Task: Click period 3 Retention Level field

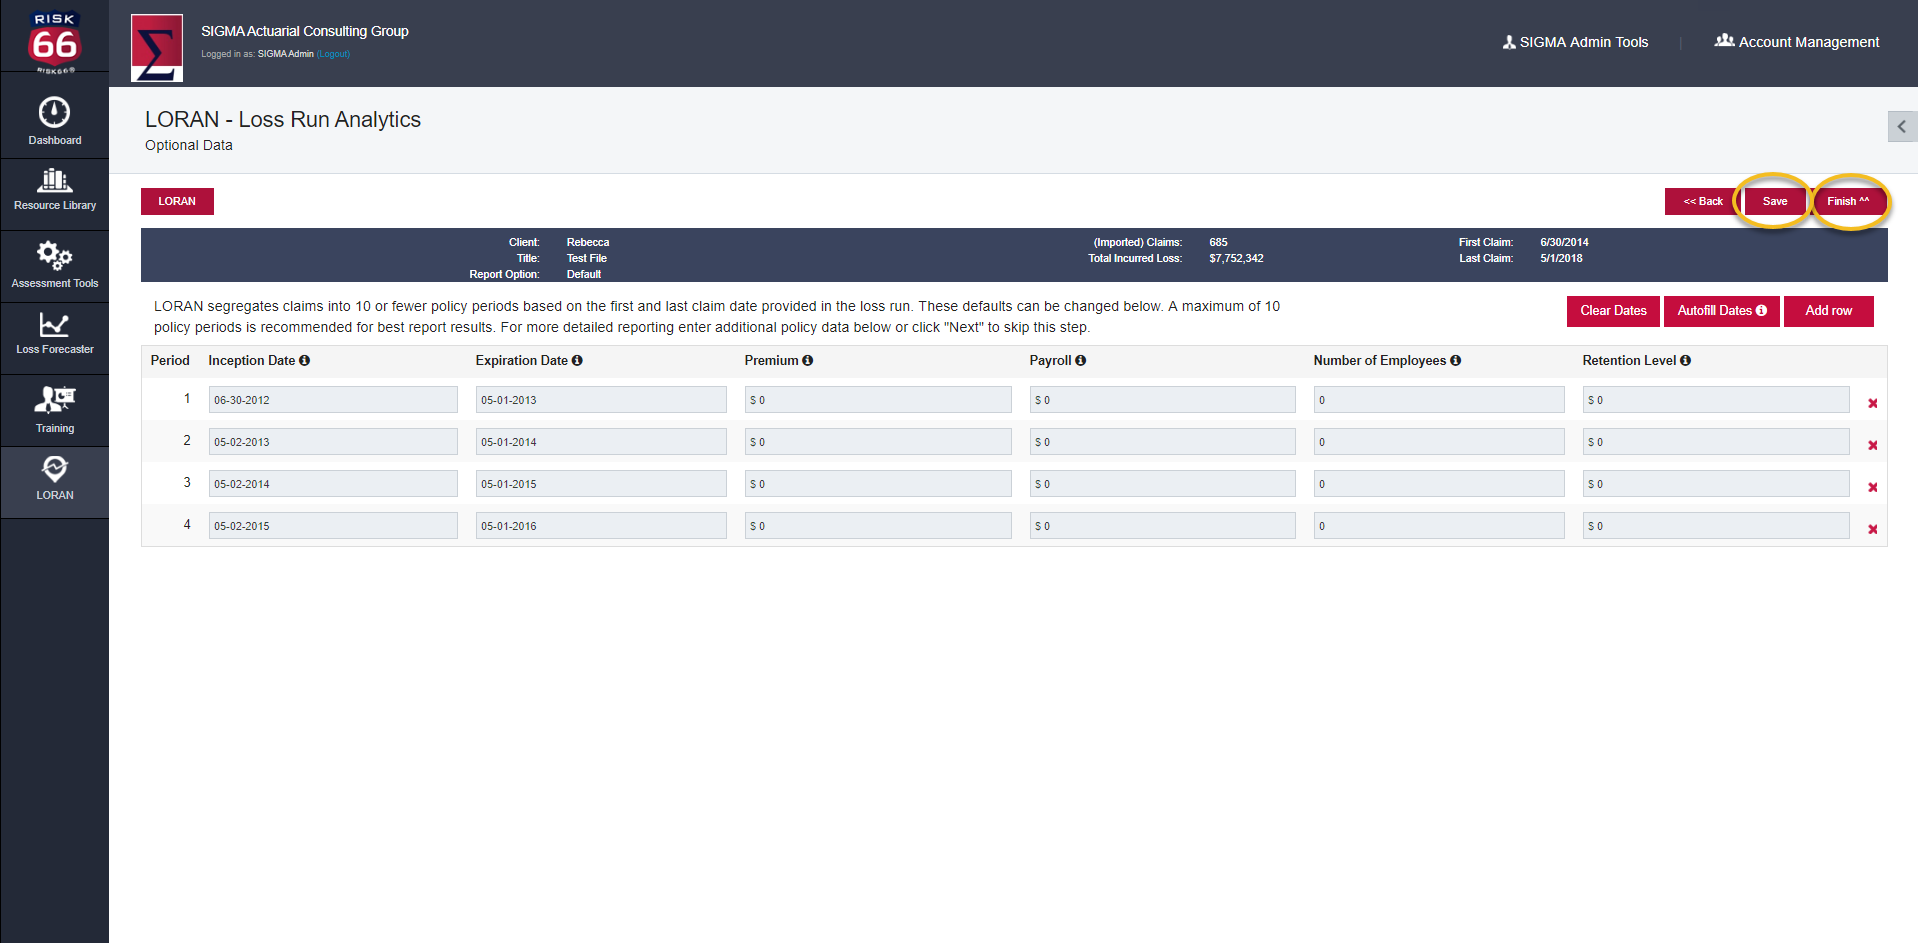Action: coord(1716,484)
